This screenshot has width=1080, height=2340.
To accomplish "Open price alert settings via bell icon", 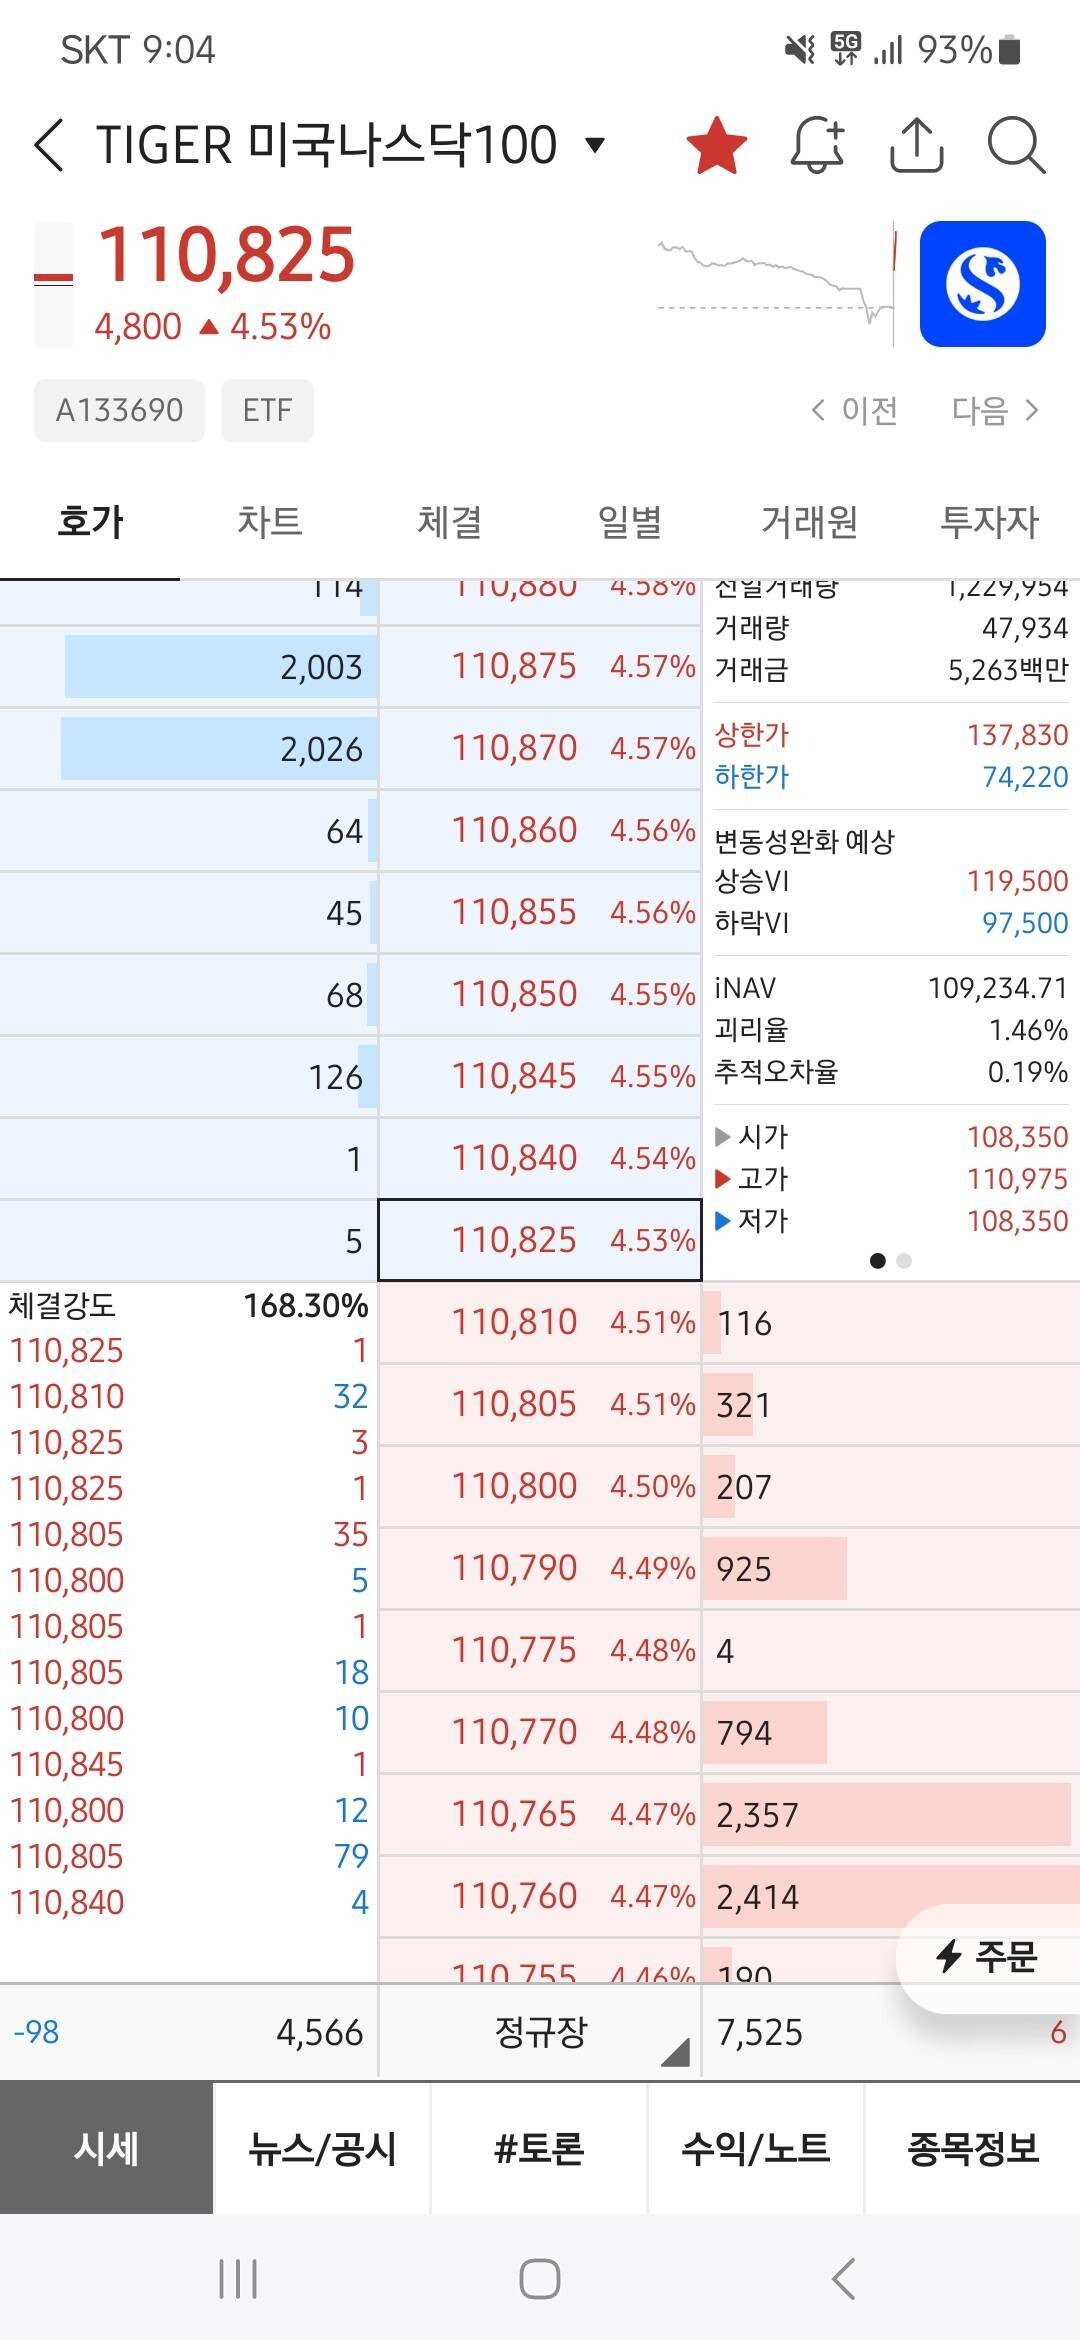I will click(818, 146).
